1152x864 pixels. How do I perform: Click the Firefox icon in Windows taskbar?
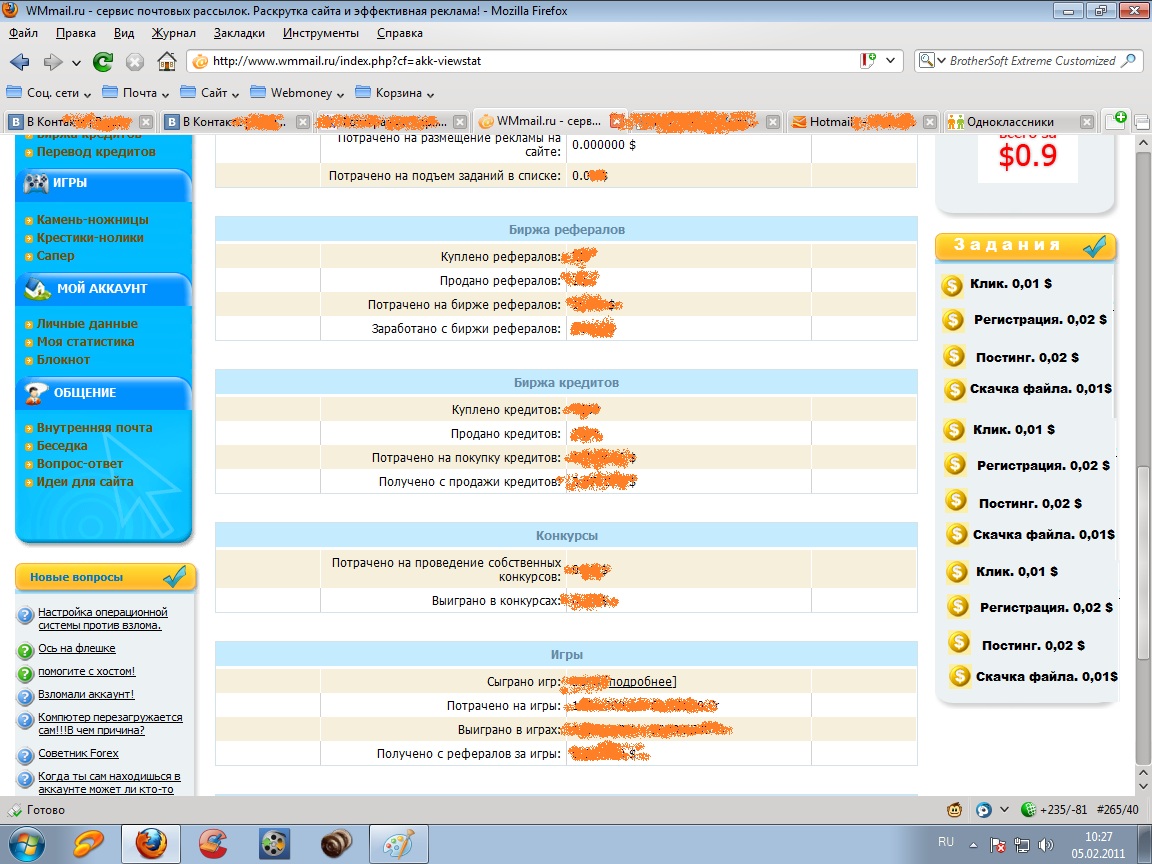coord(151,843)
